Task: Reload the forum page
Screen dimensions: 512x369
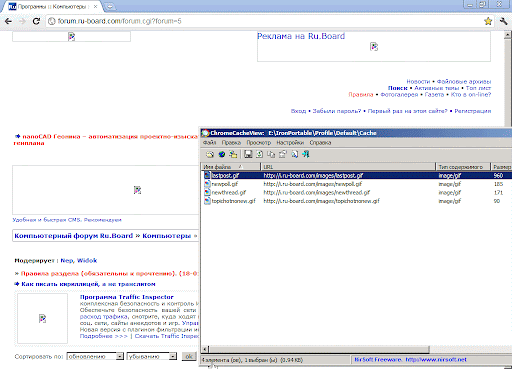Action: click(36, 21)
